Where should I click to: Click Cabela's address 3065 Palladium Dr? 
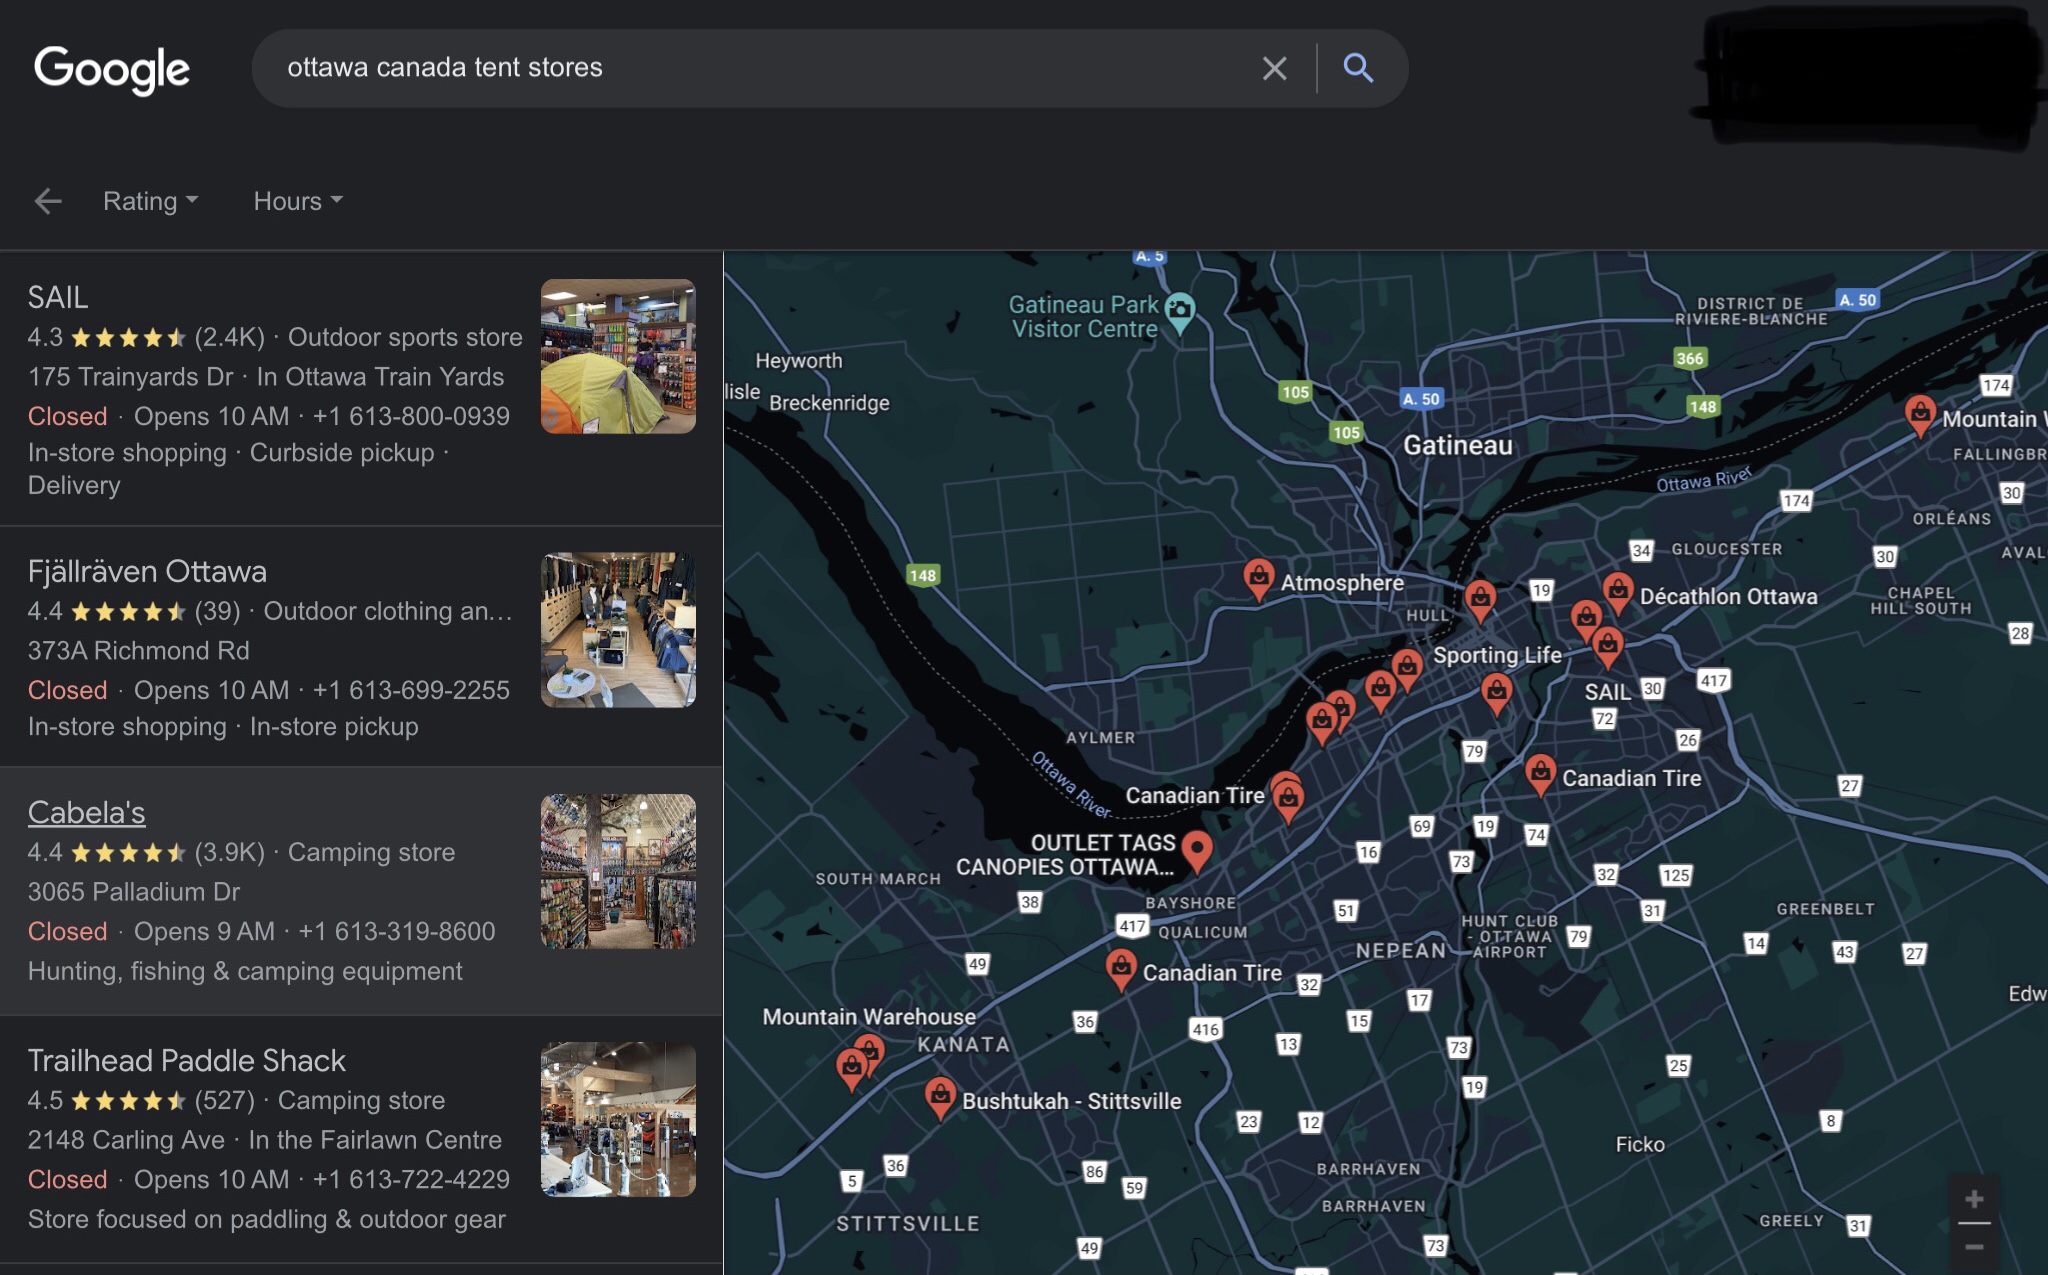coord(134,891)
